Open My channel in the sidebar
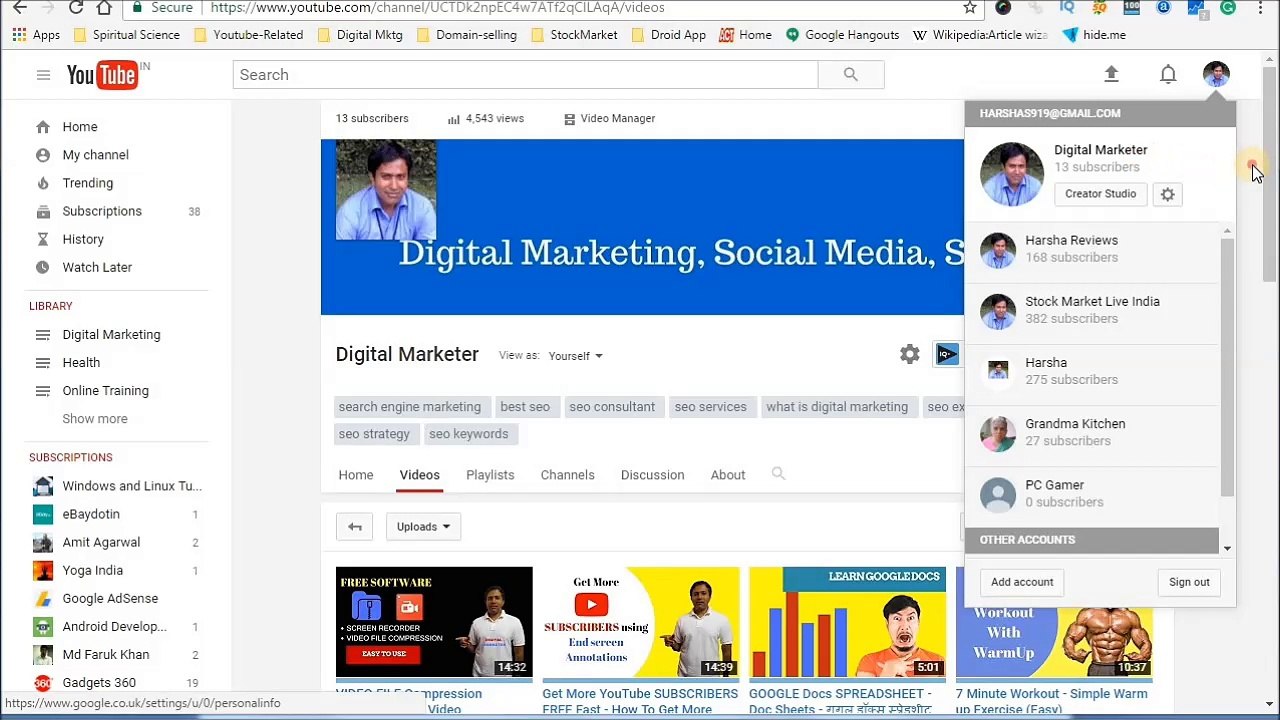The width and height of the screenshot is (1280, 720). 95,155
